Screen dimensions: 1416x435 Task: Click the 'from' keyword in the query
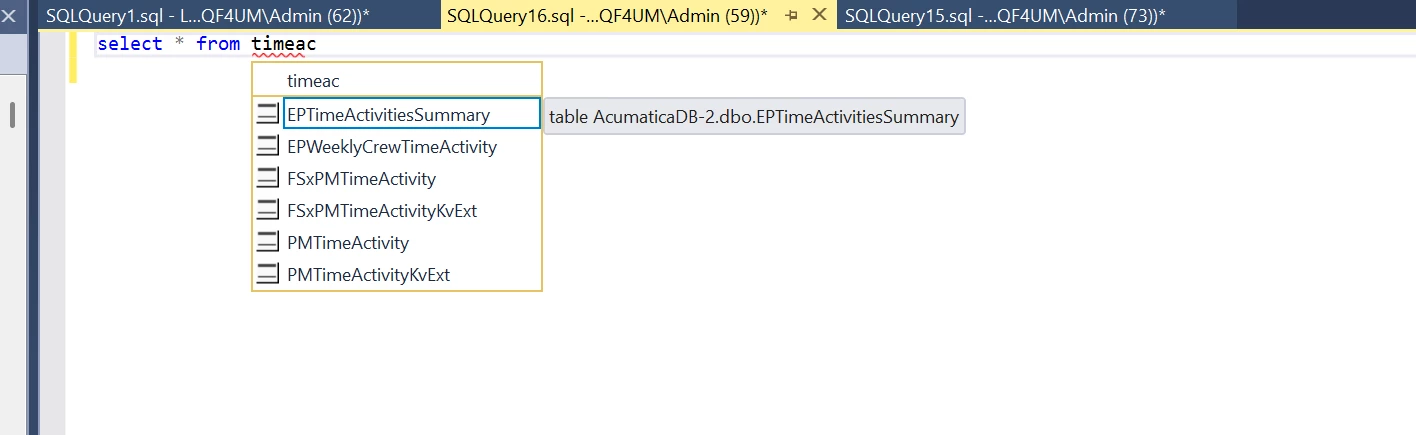(x=218, y=44)
